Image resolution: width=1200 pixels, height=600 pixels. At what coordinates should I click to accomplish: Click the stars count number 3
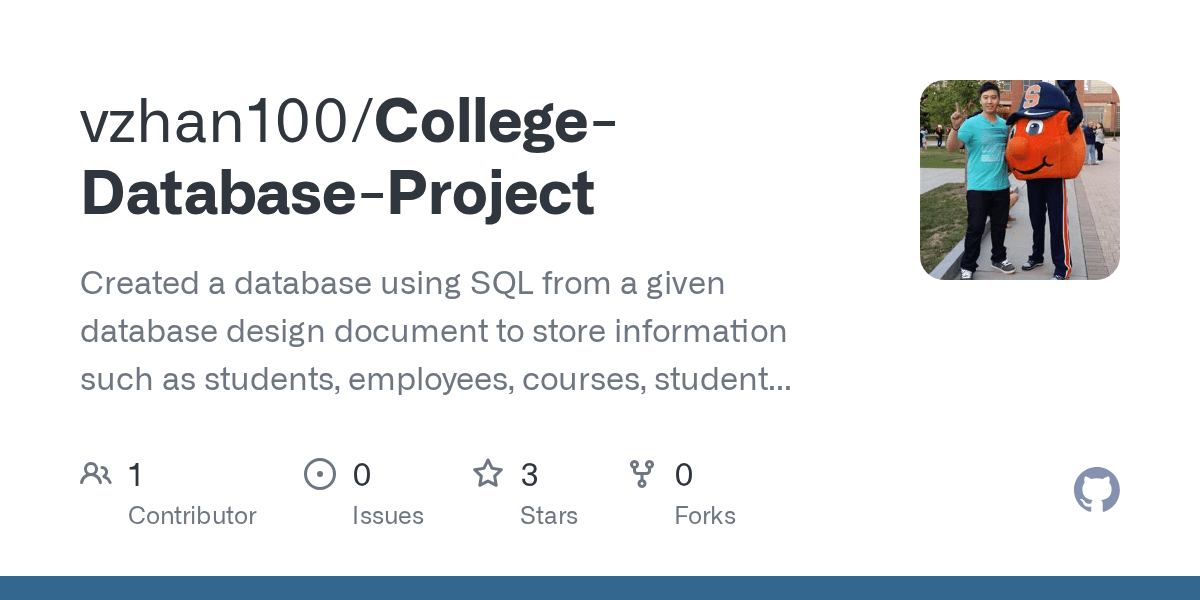(x=529, y=475)
